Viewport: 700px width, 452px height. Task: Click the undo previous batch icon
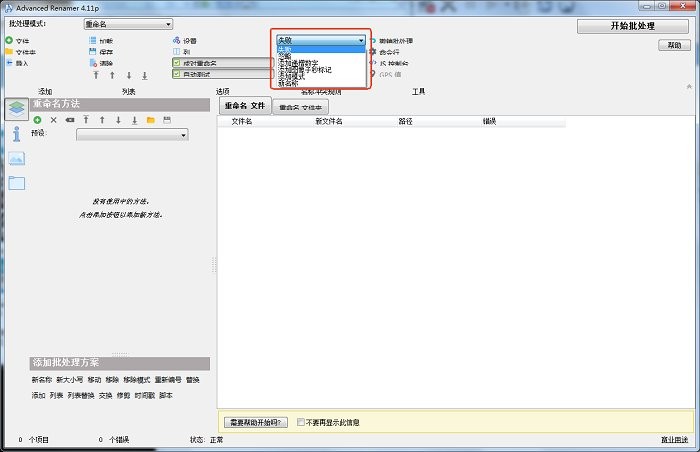[373, 41]
